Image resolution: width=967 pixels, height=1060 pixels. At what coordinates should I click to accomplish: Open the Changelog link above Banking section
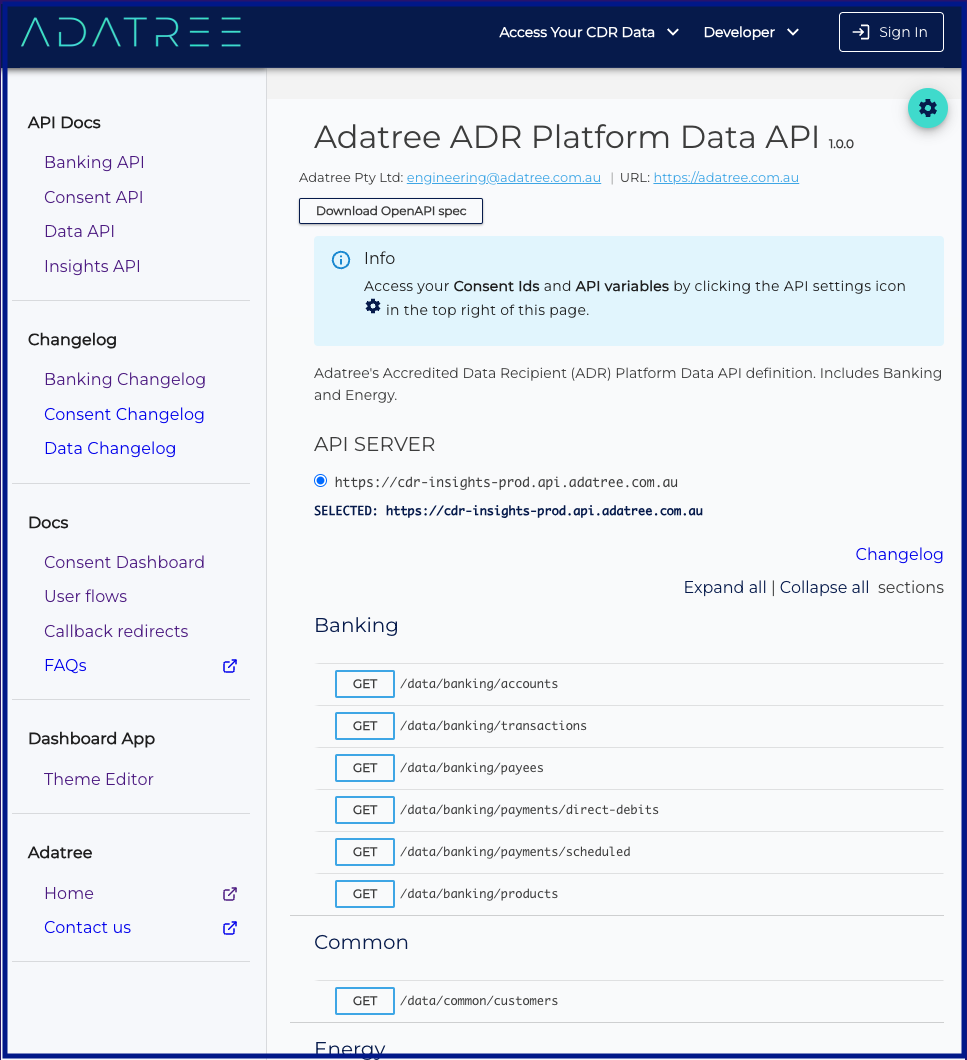click(x=899, y=554)
